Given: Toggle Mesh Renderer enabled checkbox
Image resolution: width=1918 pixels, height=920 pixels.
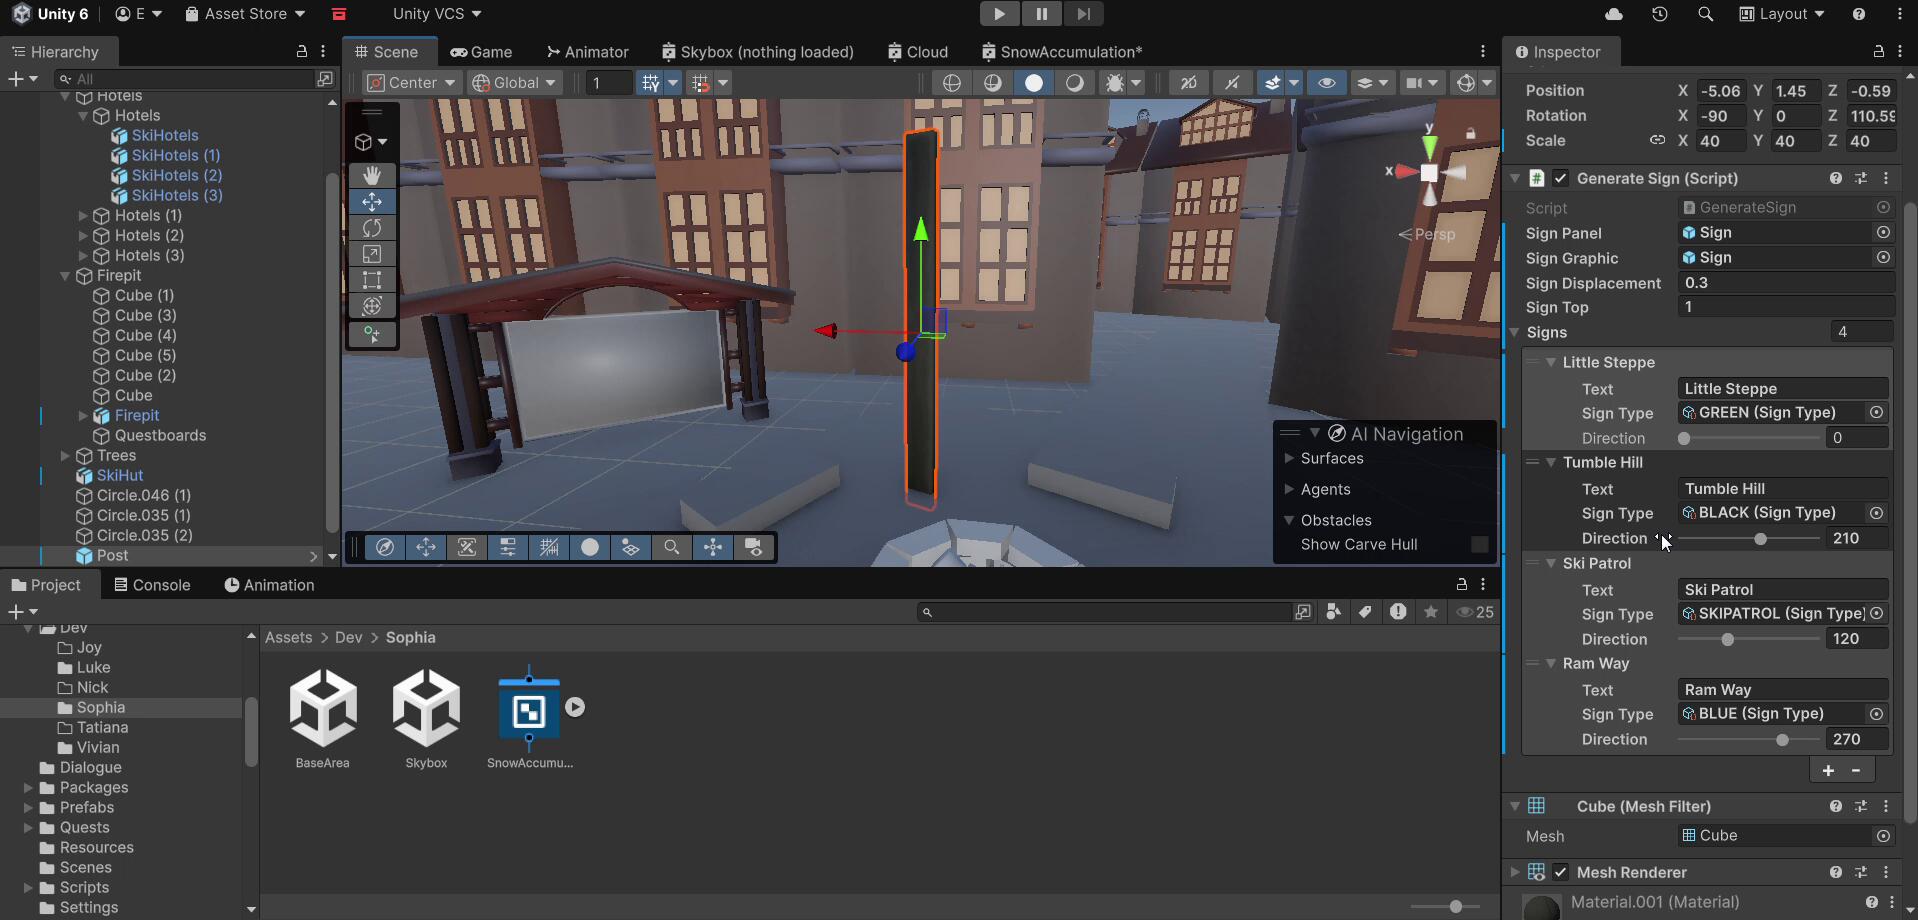Looking at the screenshot, I should tap(1561, 872).
